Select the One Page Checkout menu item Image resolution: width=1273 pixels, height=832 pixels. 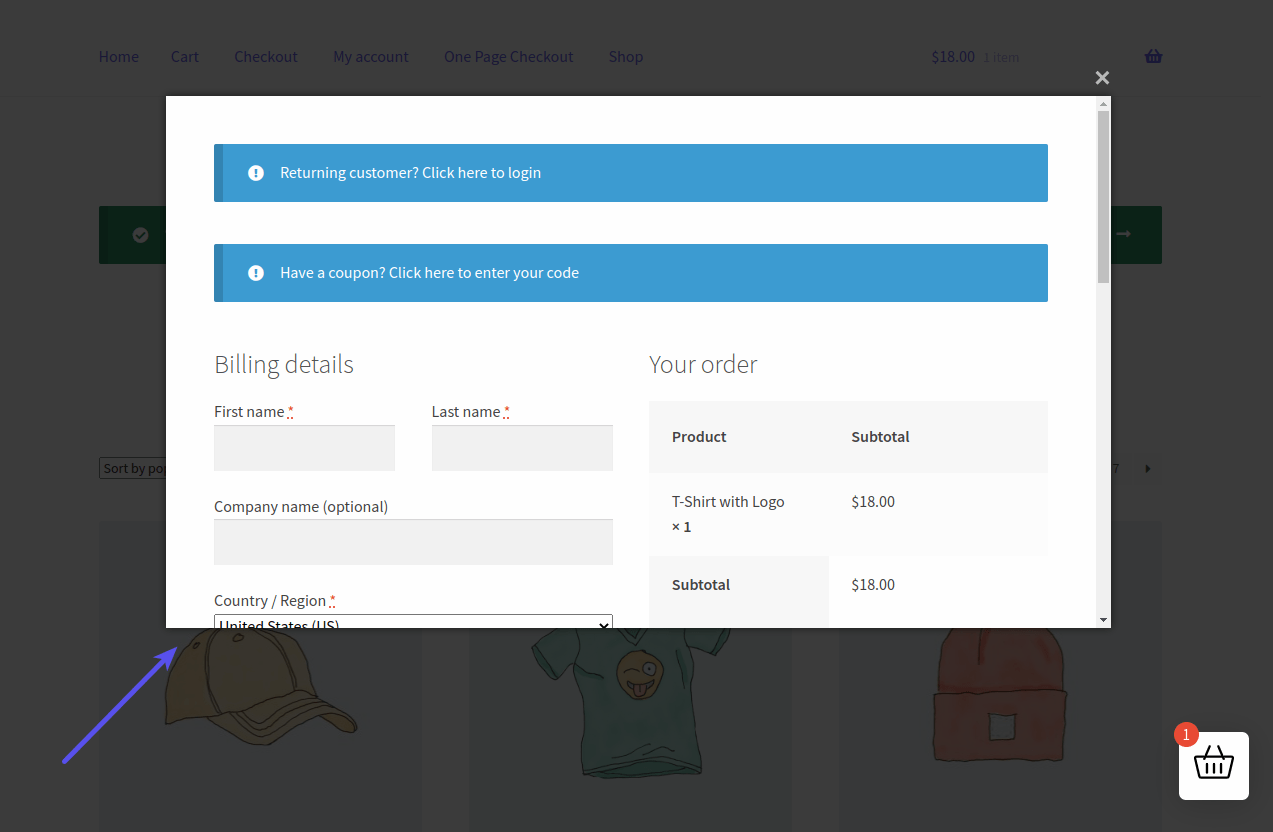tap(508, 56)
